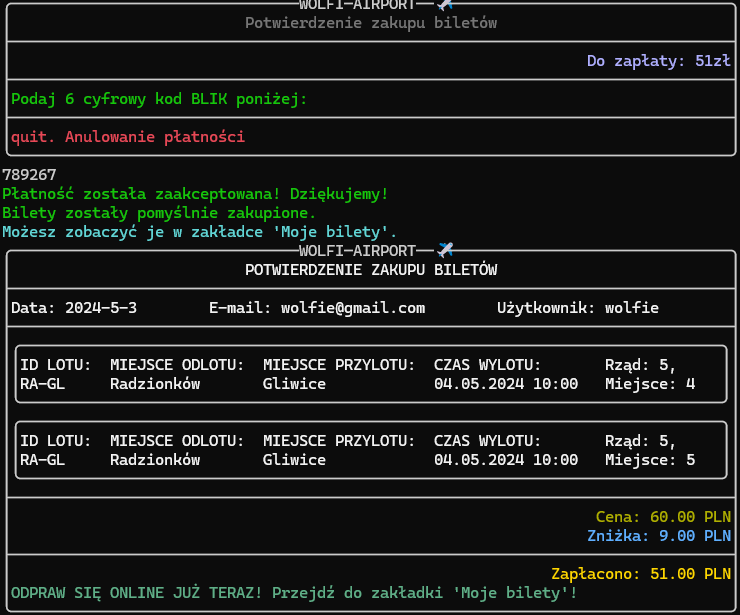Click 'Użytkownik: wolfie' field

(x=578, y=308)
